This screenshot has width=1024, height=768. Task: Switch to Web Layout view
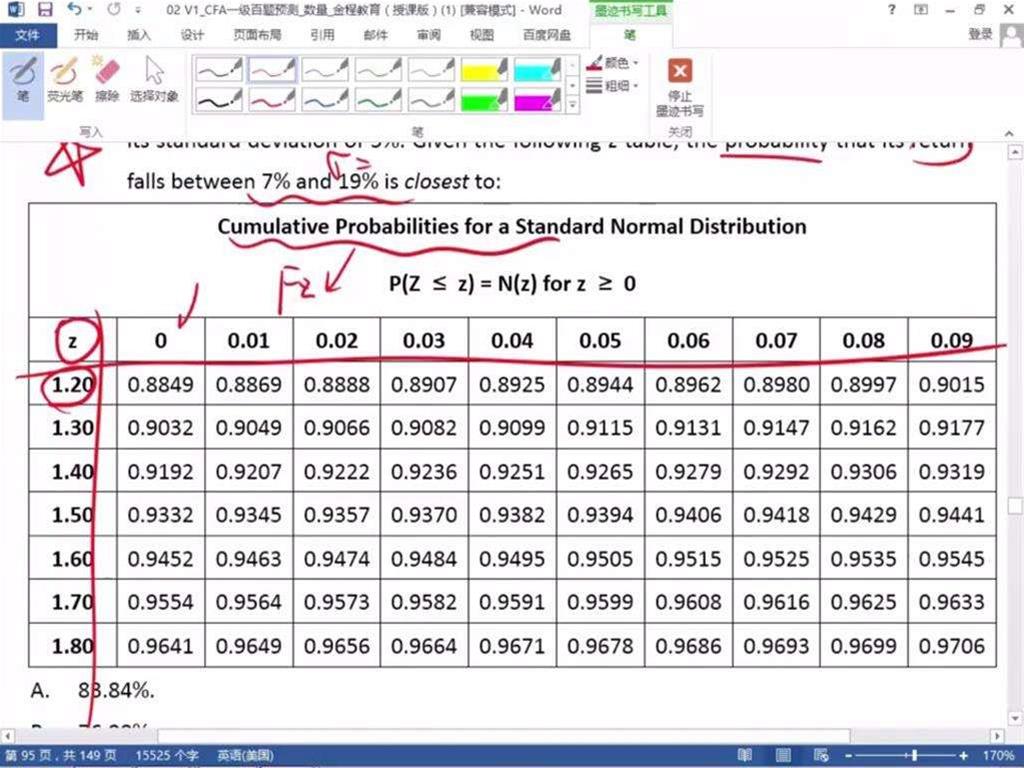point(821,756)
